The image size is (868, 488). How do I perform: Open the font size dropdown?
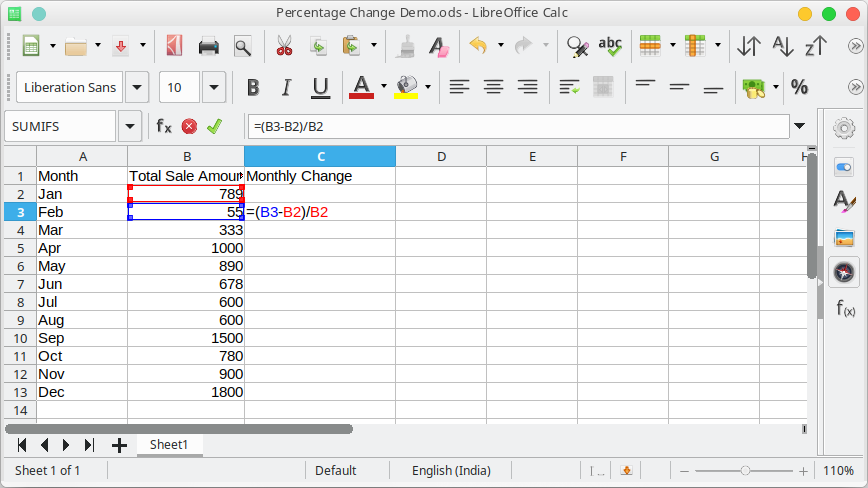click(214, 88)
